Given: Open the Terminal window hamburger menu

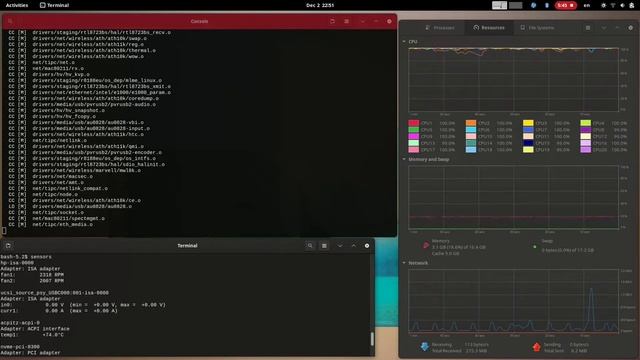Looking at the screenshot, I should (x=324, y=246).
